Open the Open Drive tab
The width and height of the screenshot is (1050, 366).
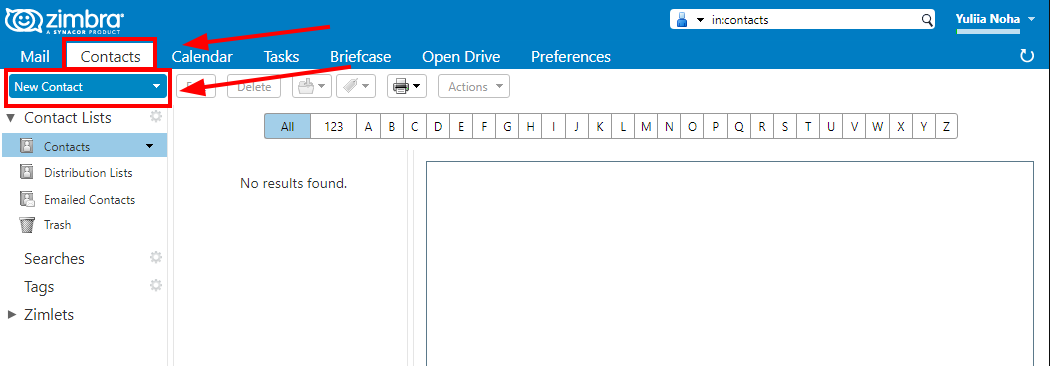click(461, 57)
